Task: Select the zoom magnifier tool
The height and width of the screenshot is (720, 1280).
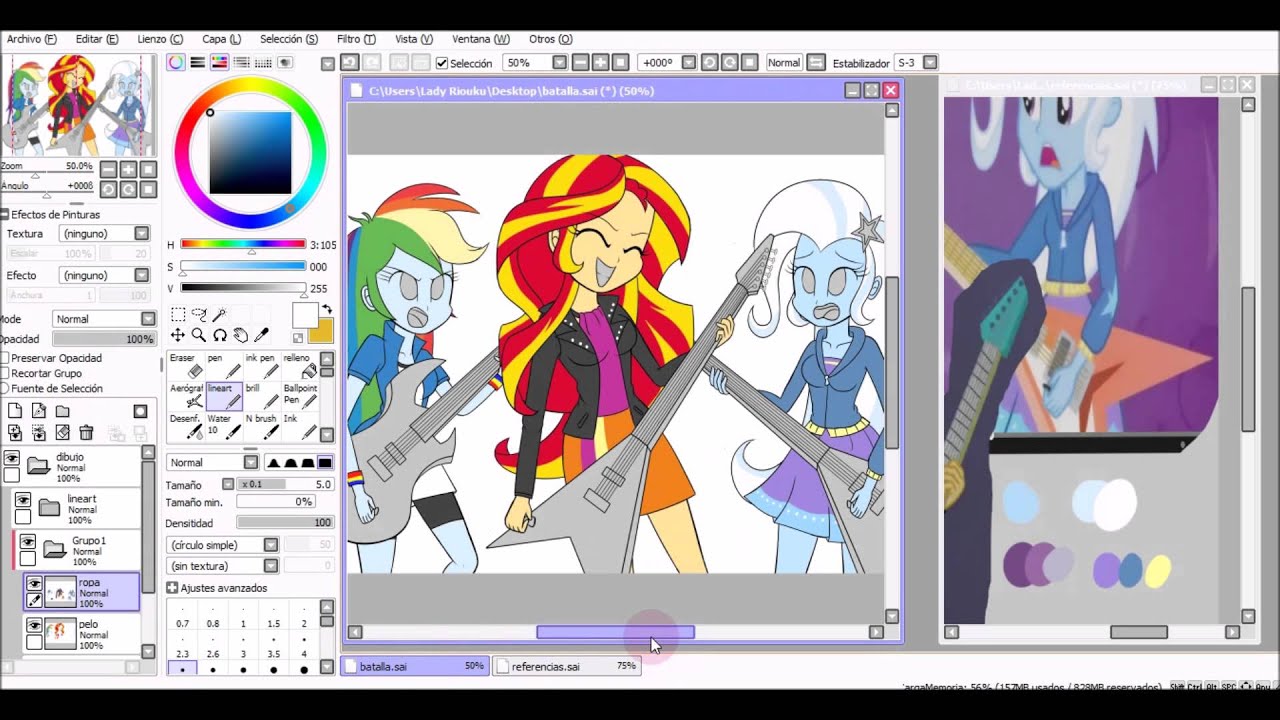Action: (x=199, y=335)
